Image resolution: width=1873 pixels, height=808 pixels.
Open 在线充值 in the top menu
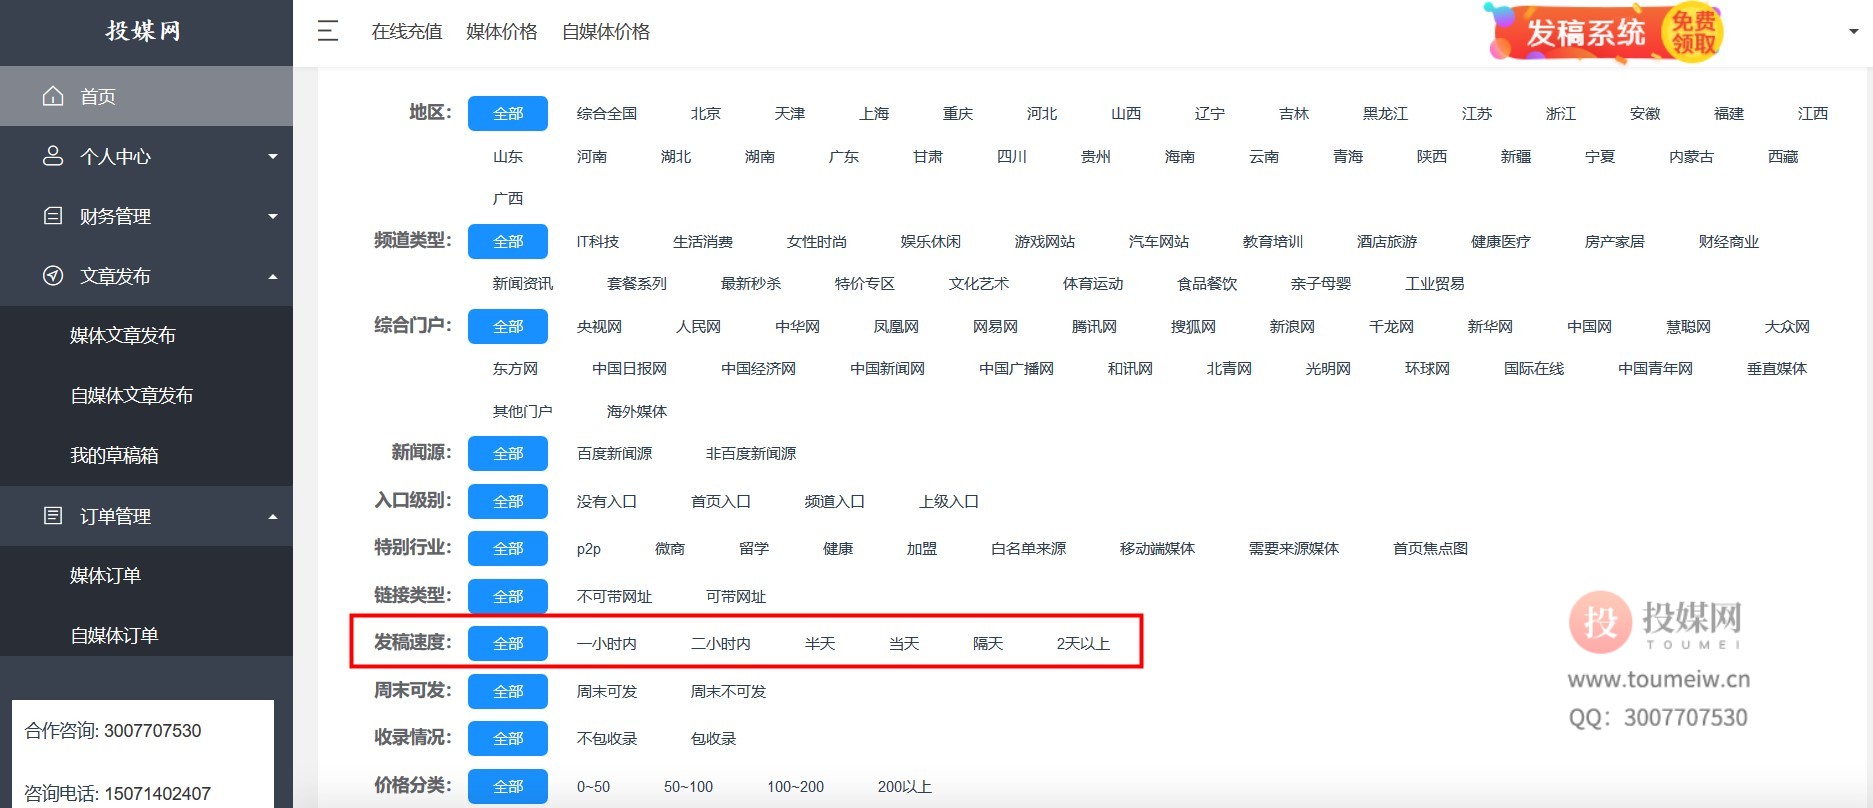click(x=406, y=32)
